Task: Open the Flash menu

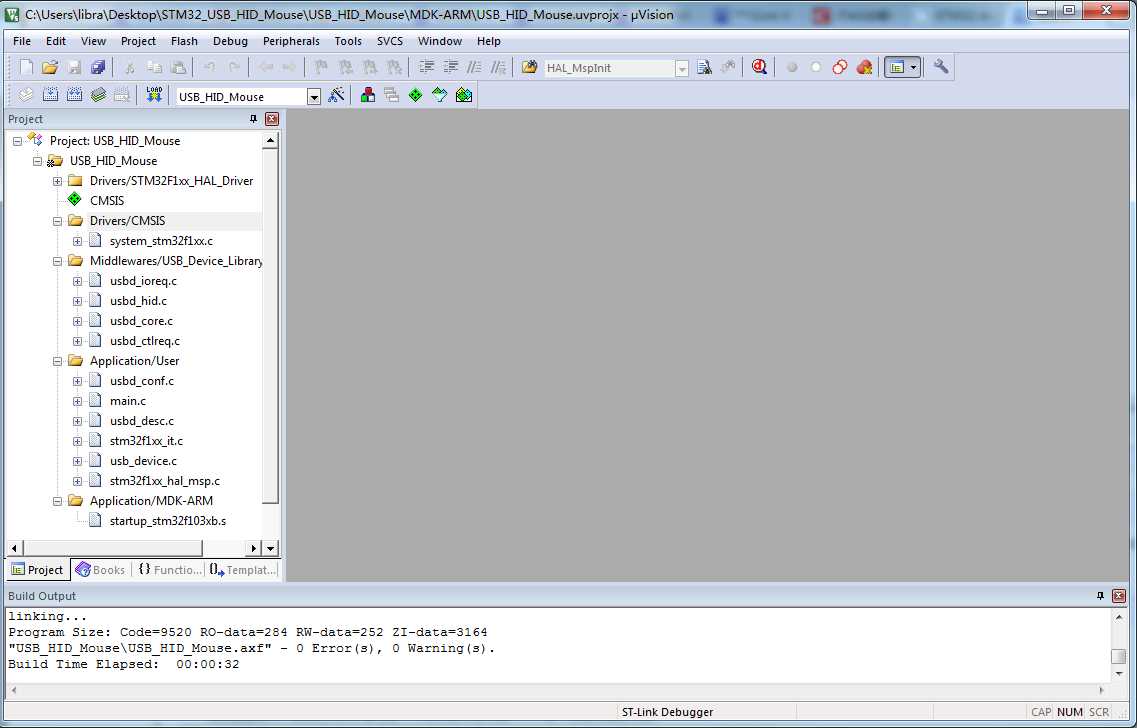Action: click(x=184, y=41)
